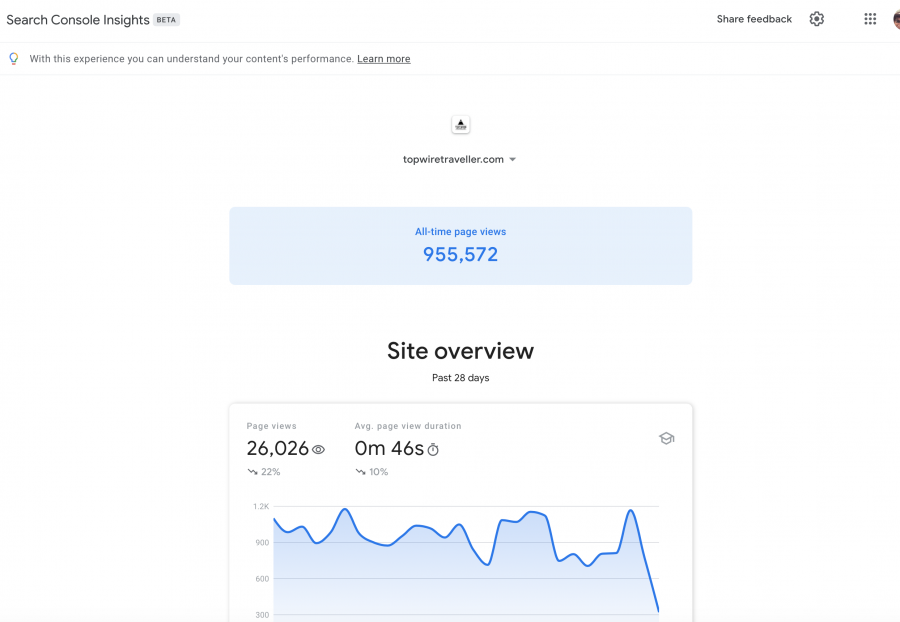Click the 900 axis label
Screen dimensions: 900x622
262,542
